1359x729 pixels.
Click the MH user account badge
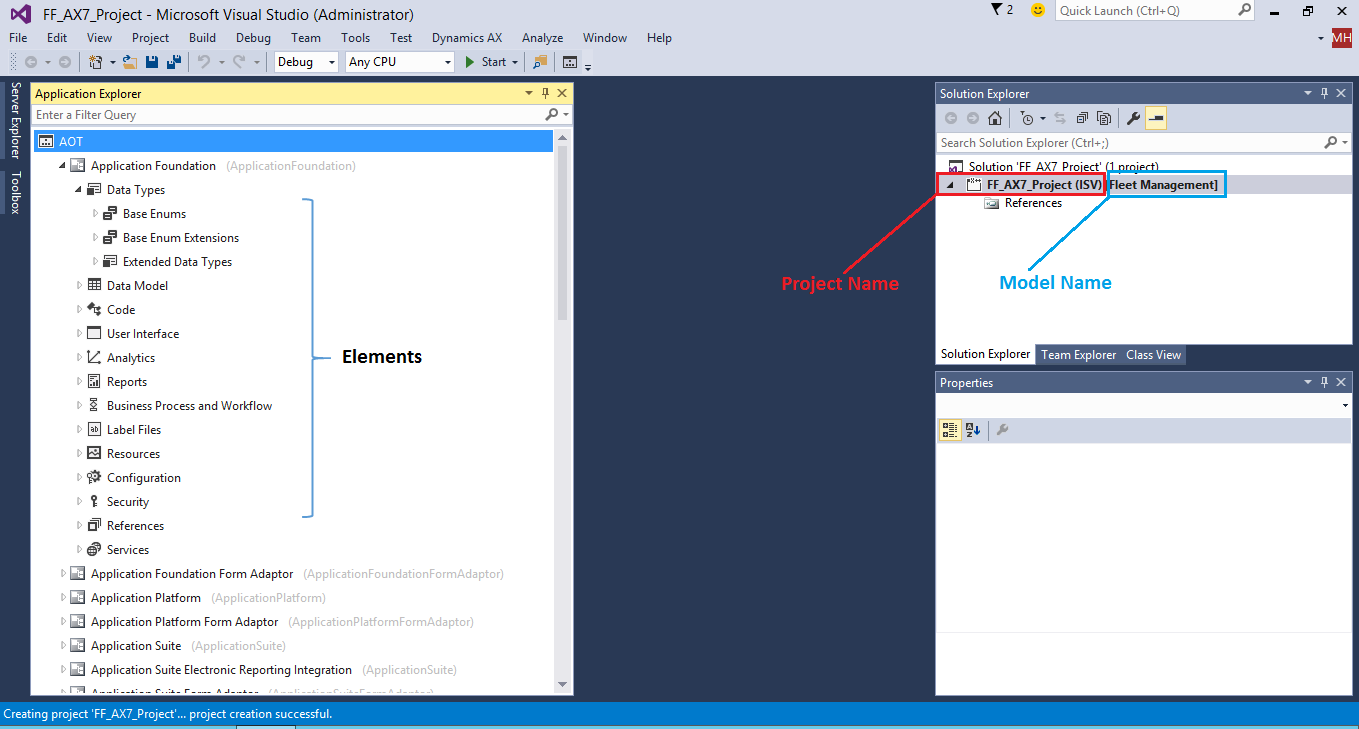pos(1341,38)
